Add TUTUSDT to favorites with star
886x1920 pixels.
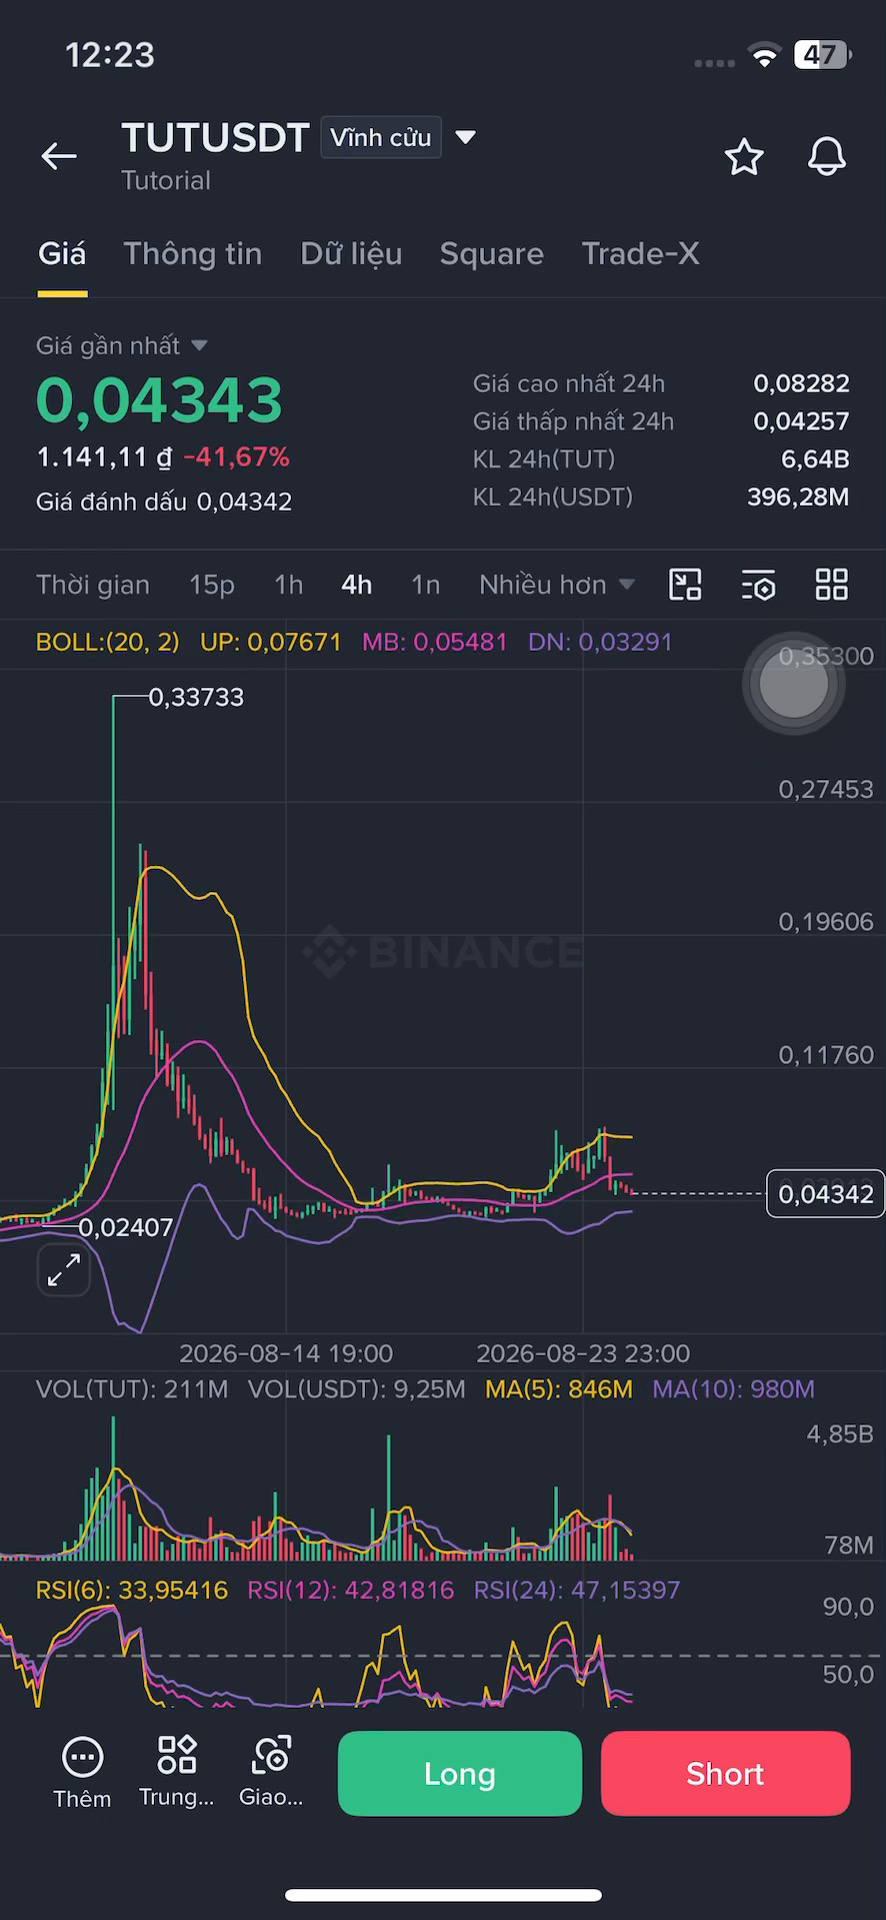tap(744, 157)
